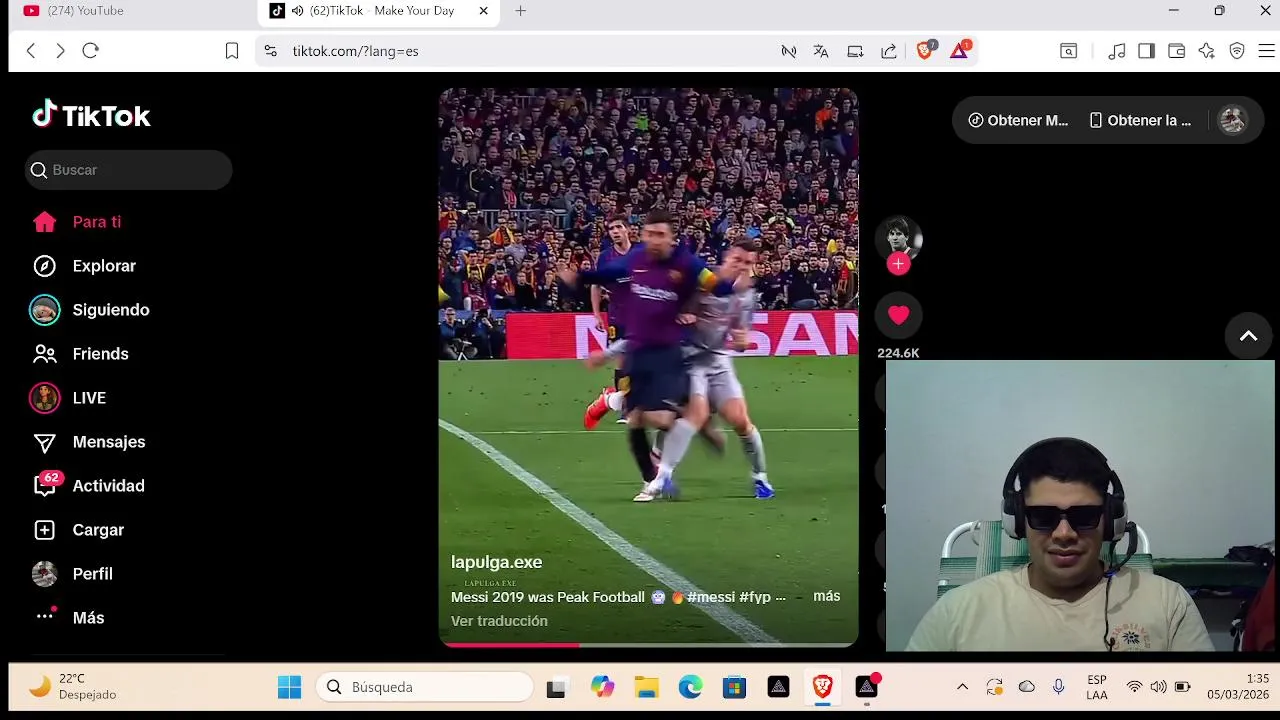Seek along the video progress bar
The image size is (1280, 720).
click(648, 645)
